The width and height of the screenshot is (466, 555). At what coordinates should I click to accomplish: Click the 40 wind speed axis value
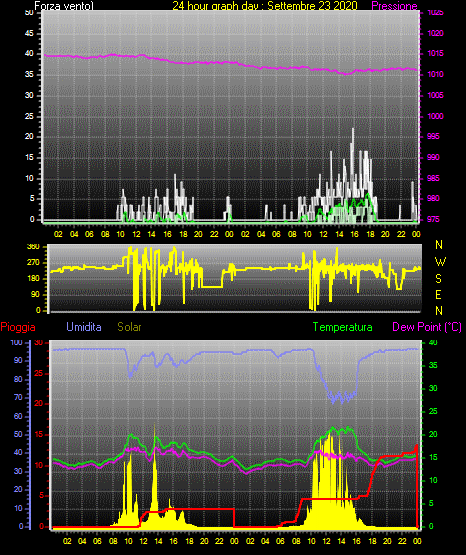point(29,54)
